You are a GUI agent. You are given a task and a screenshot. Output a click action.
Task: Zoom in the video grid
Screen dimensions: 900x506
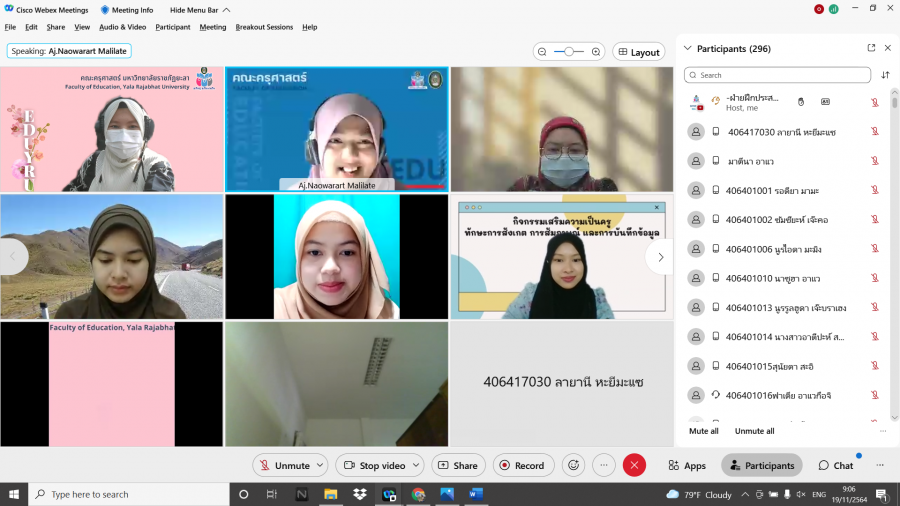[x=596, y=52]
